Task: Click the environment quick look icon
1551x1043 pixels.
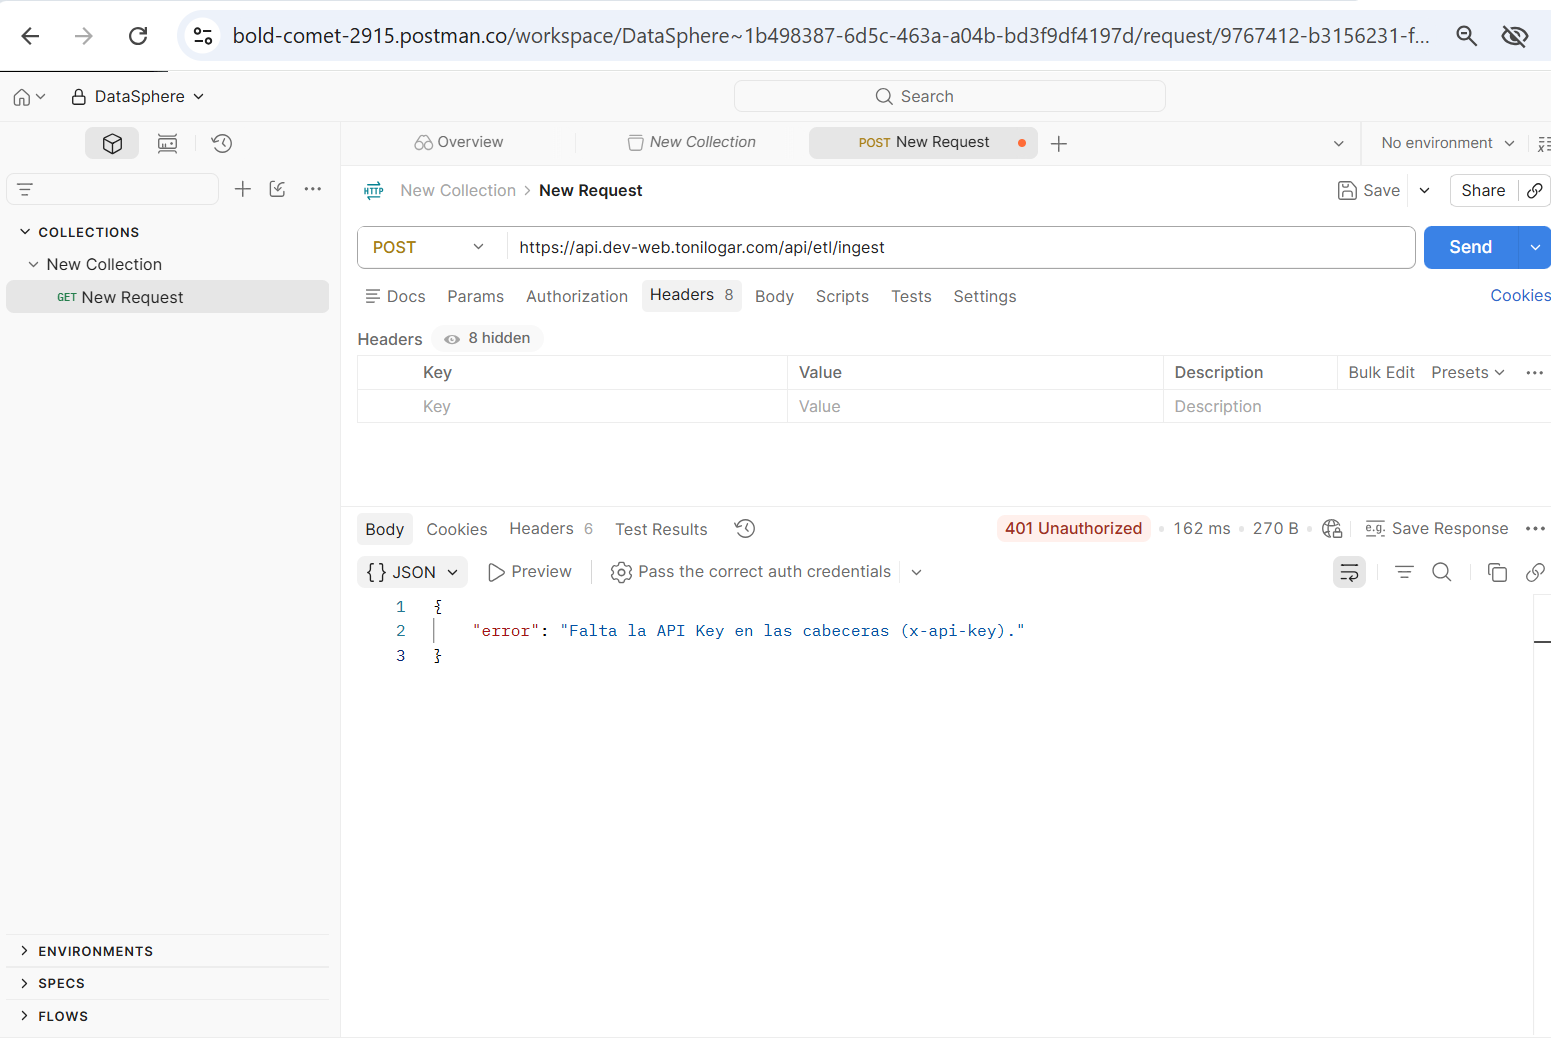Action: pyautogui.click(x=1543, y=143)
